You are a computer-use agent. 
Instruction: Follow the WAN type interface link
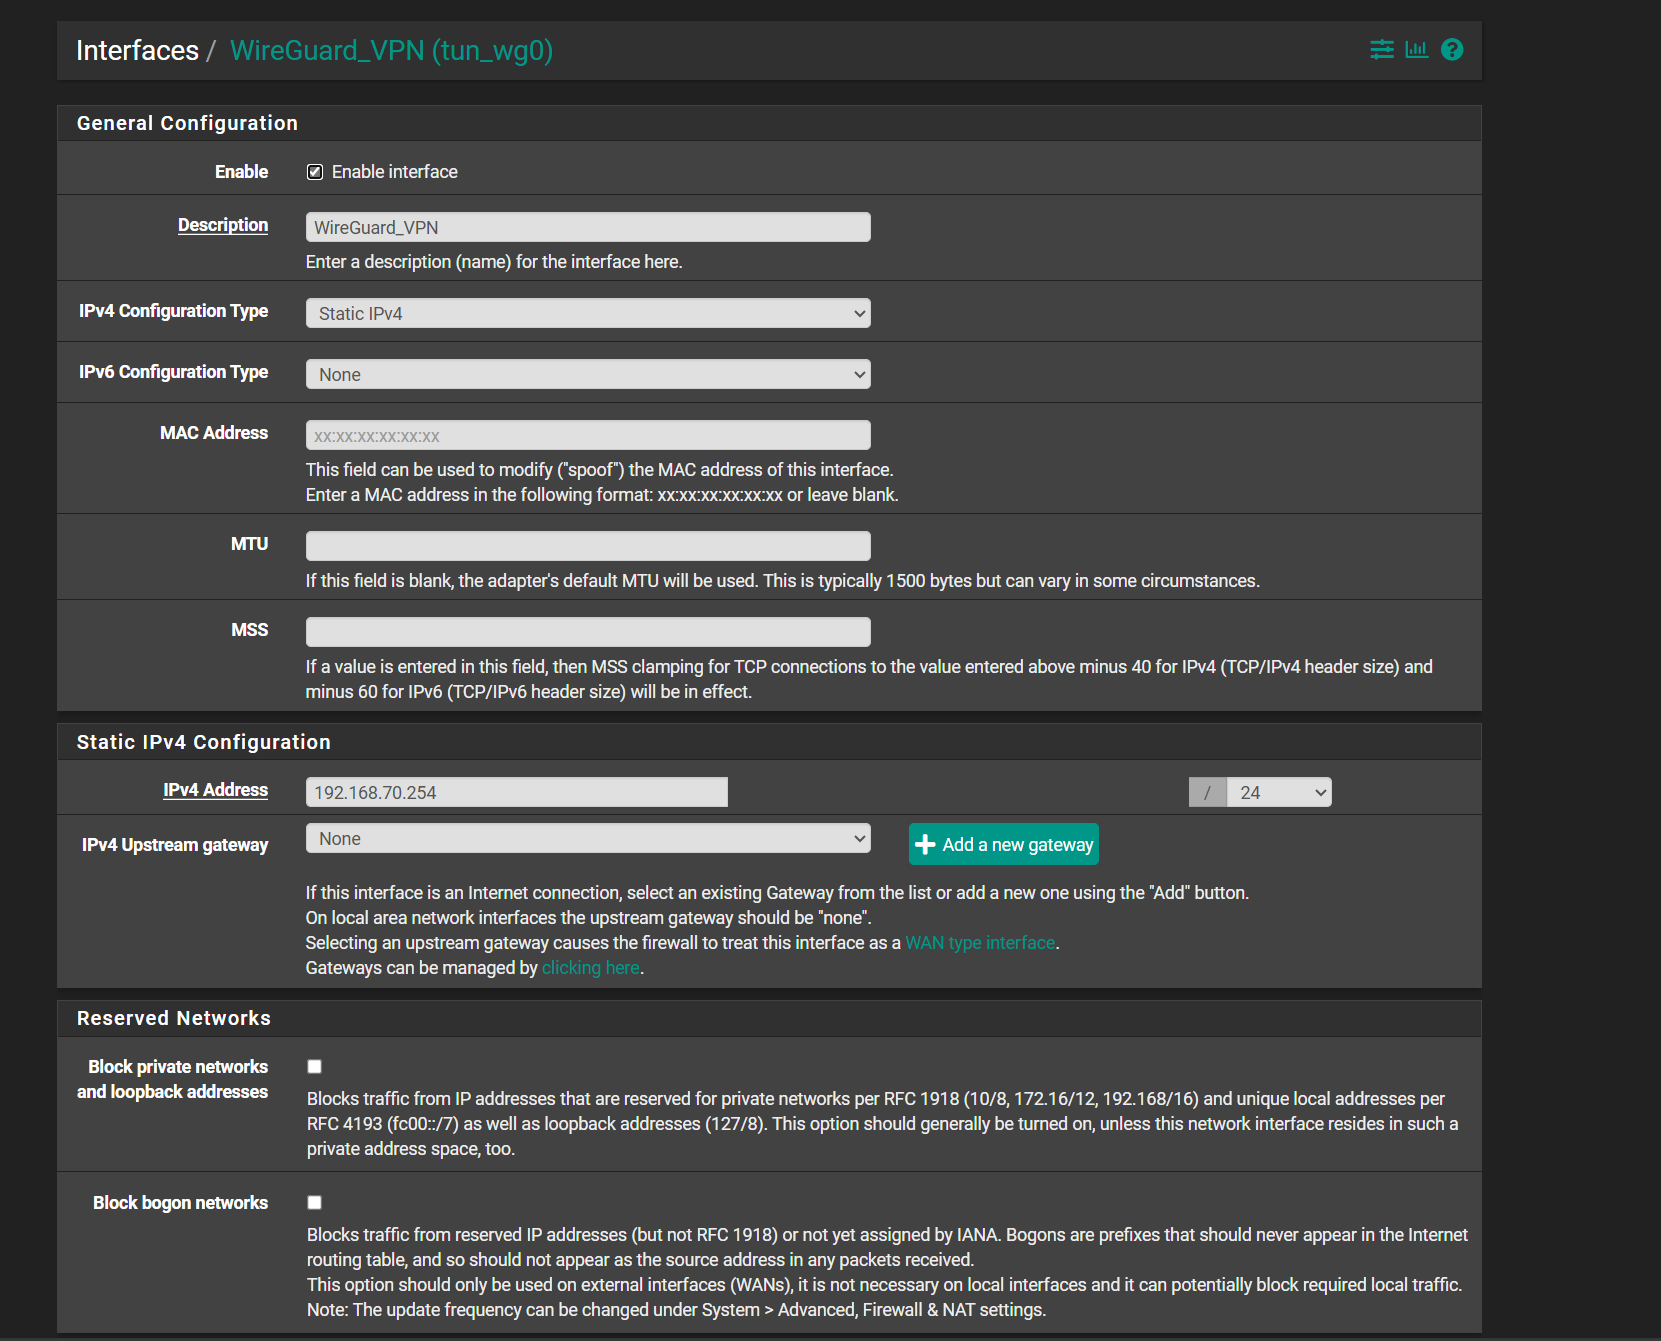coord(979,943)
